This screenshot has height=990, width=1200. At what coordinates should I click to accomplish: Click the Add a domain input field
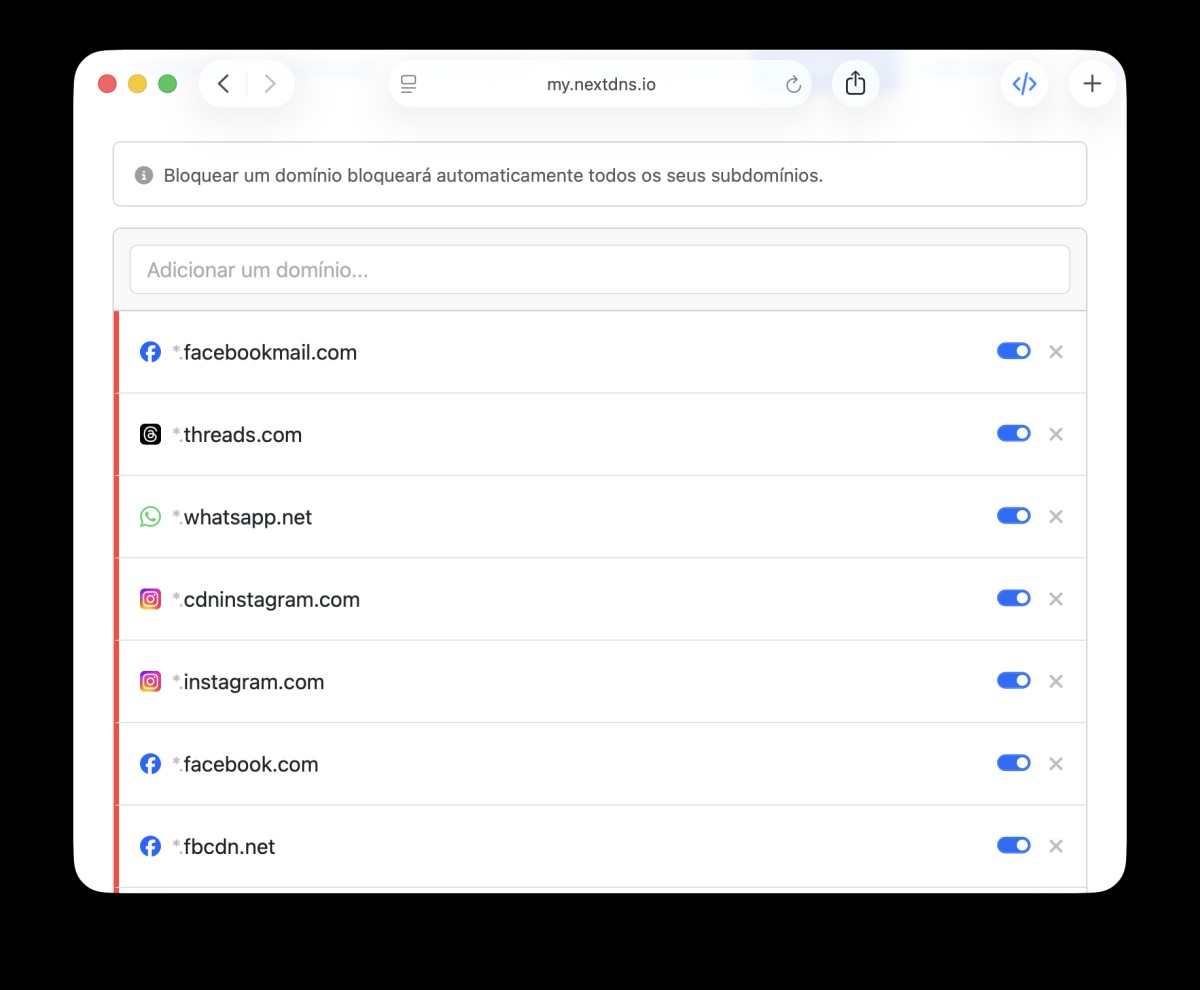(600, 270)
